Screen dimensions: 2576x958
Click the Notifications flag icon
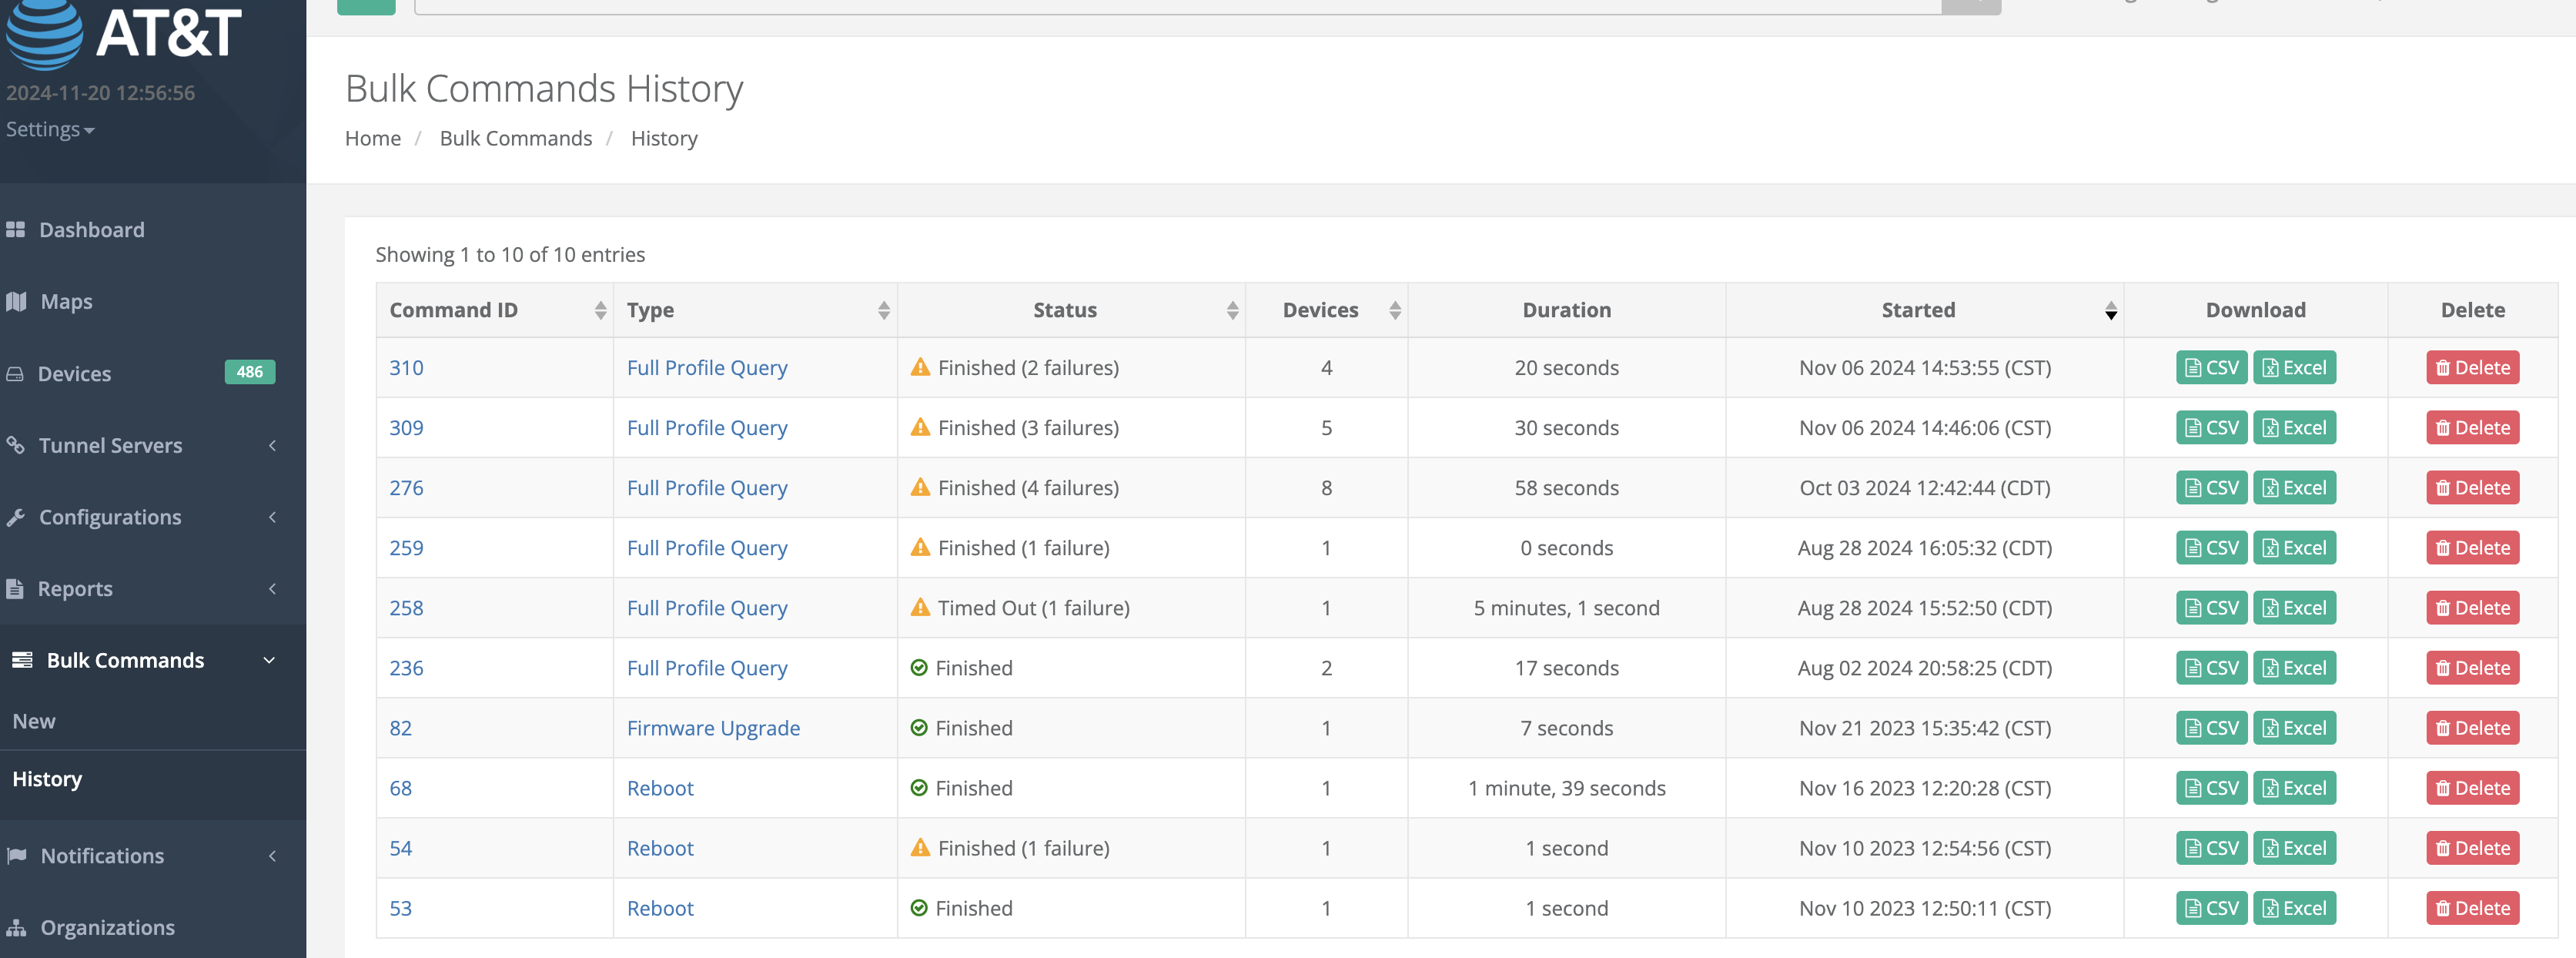click(16, 856)
